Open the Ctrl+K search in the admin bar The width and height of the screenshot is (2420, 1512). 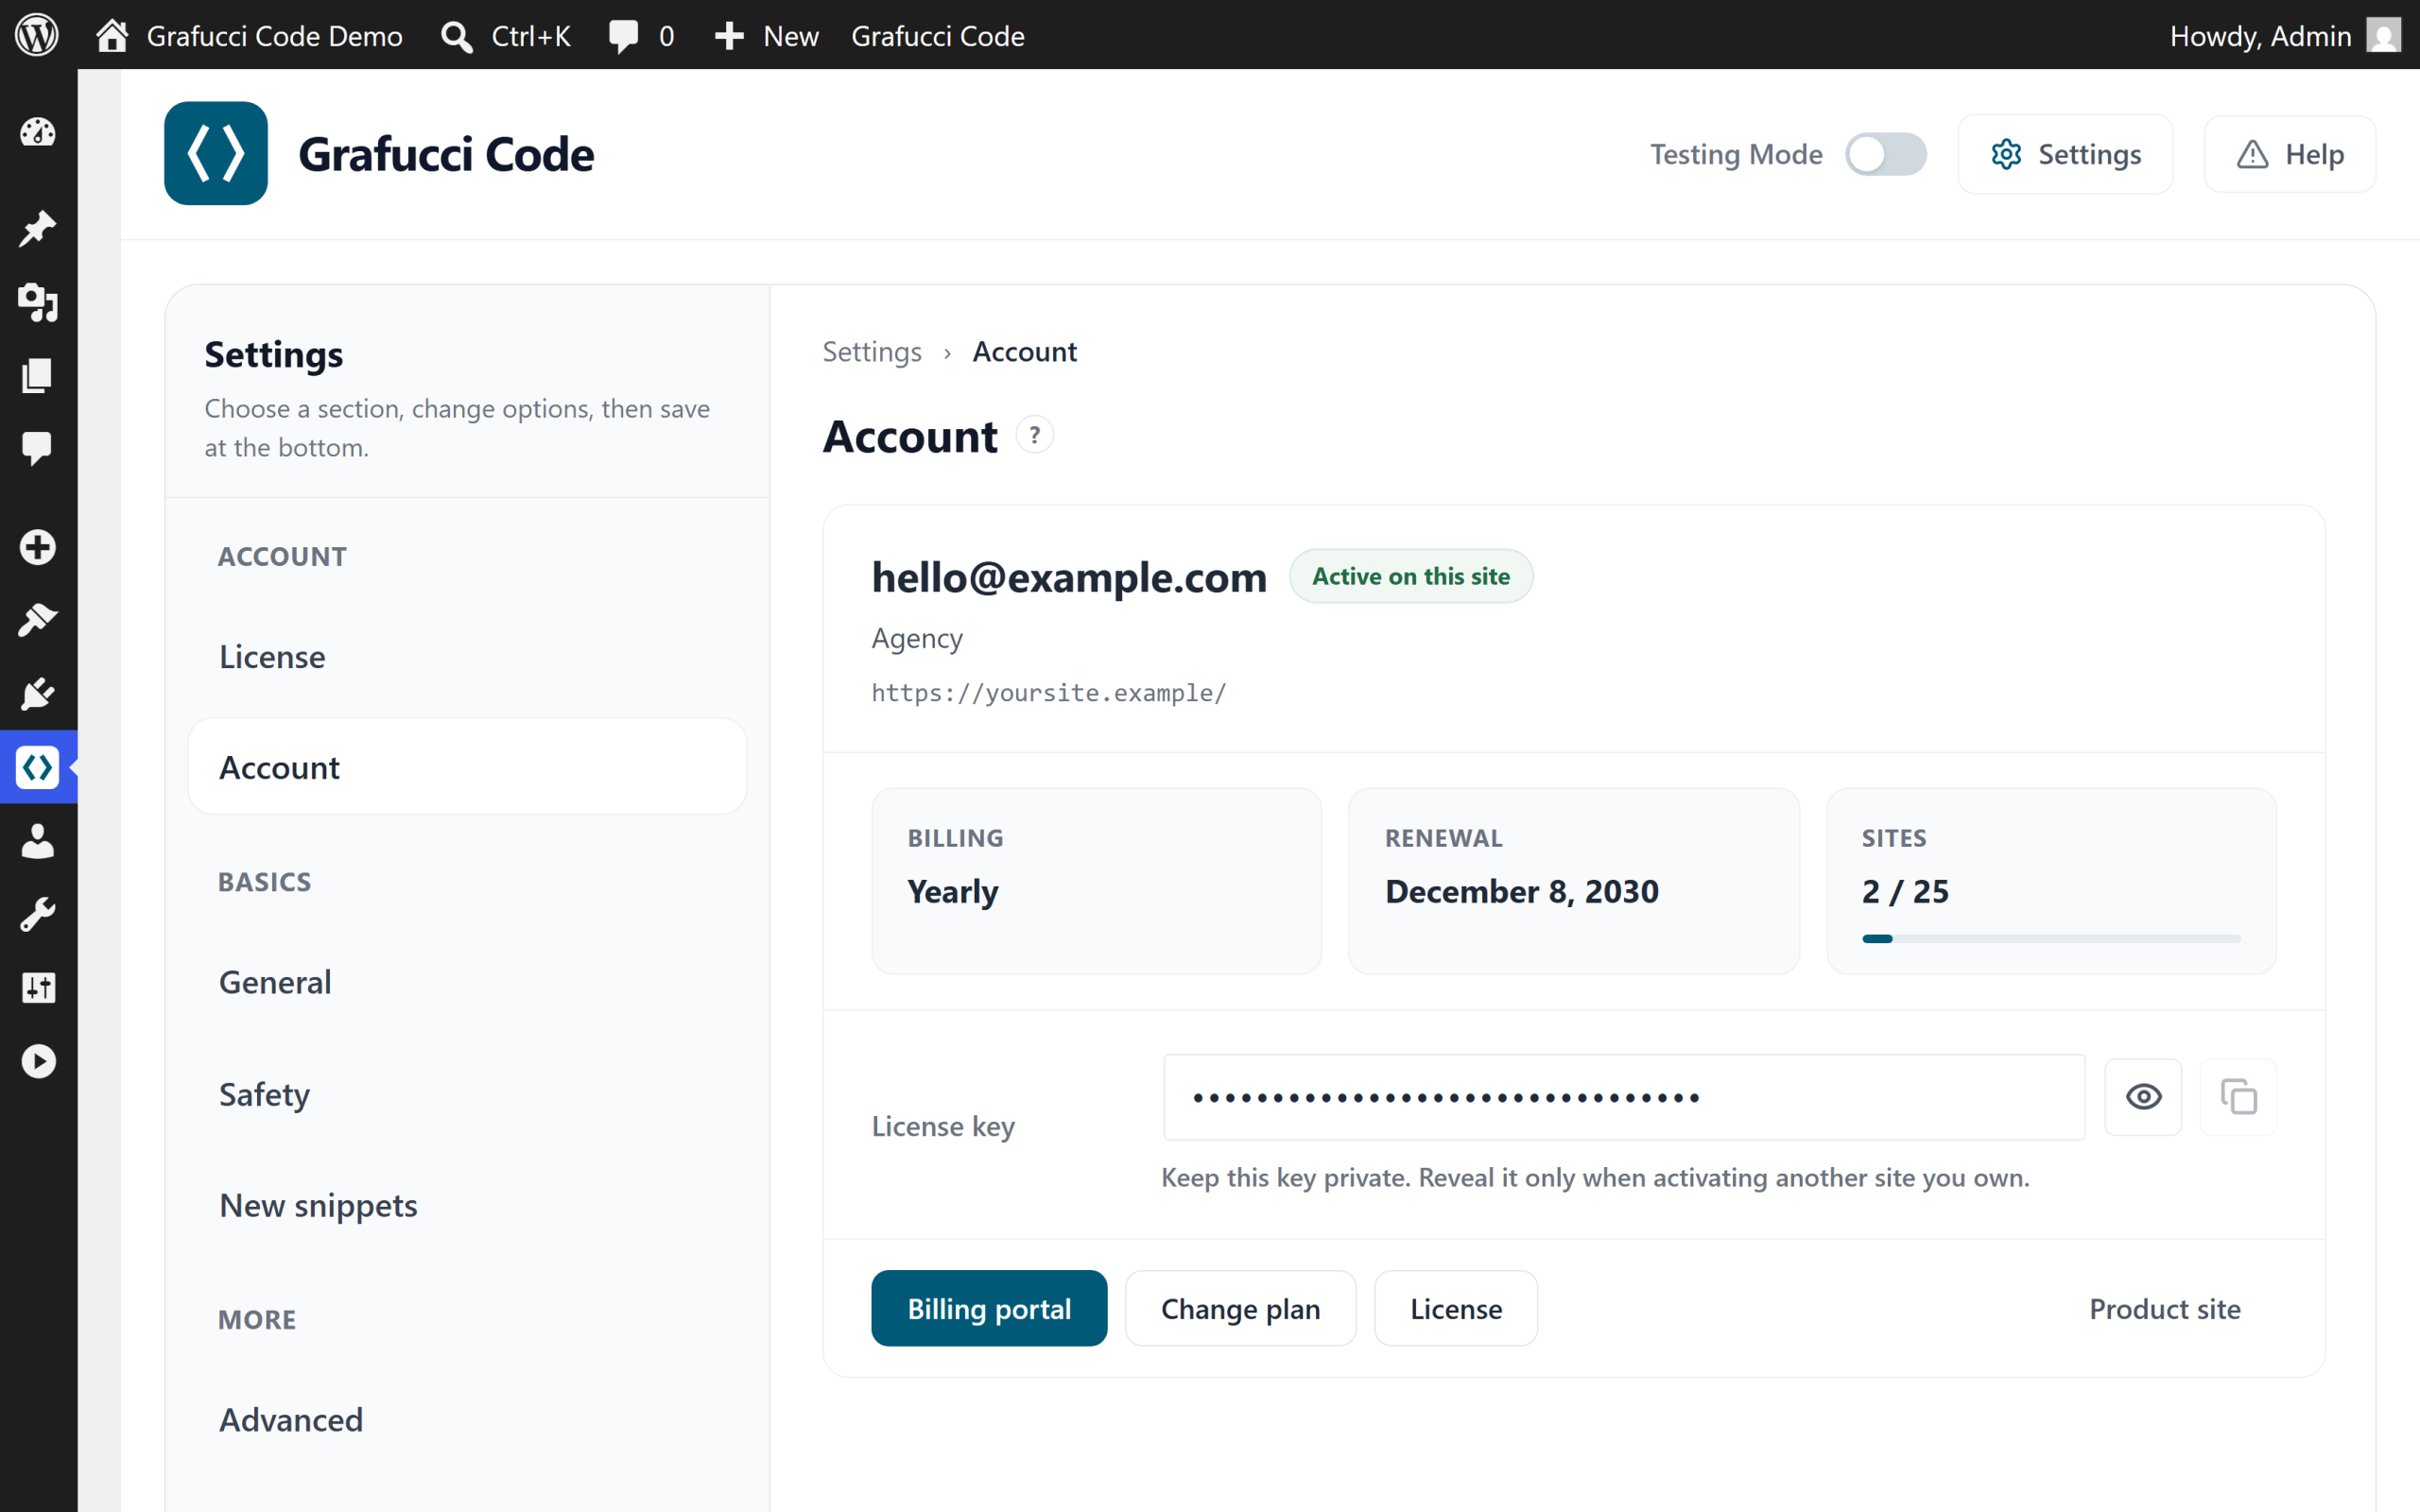tap(506, 35)
